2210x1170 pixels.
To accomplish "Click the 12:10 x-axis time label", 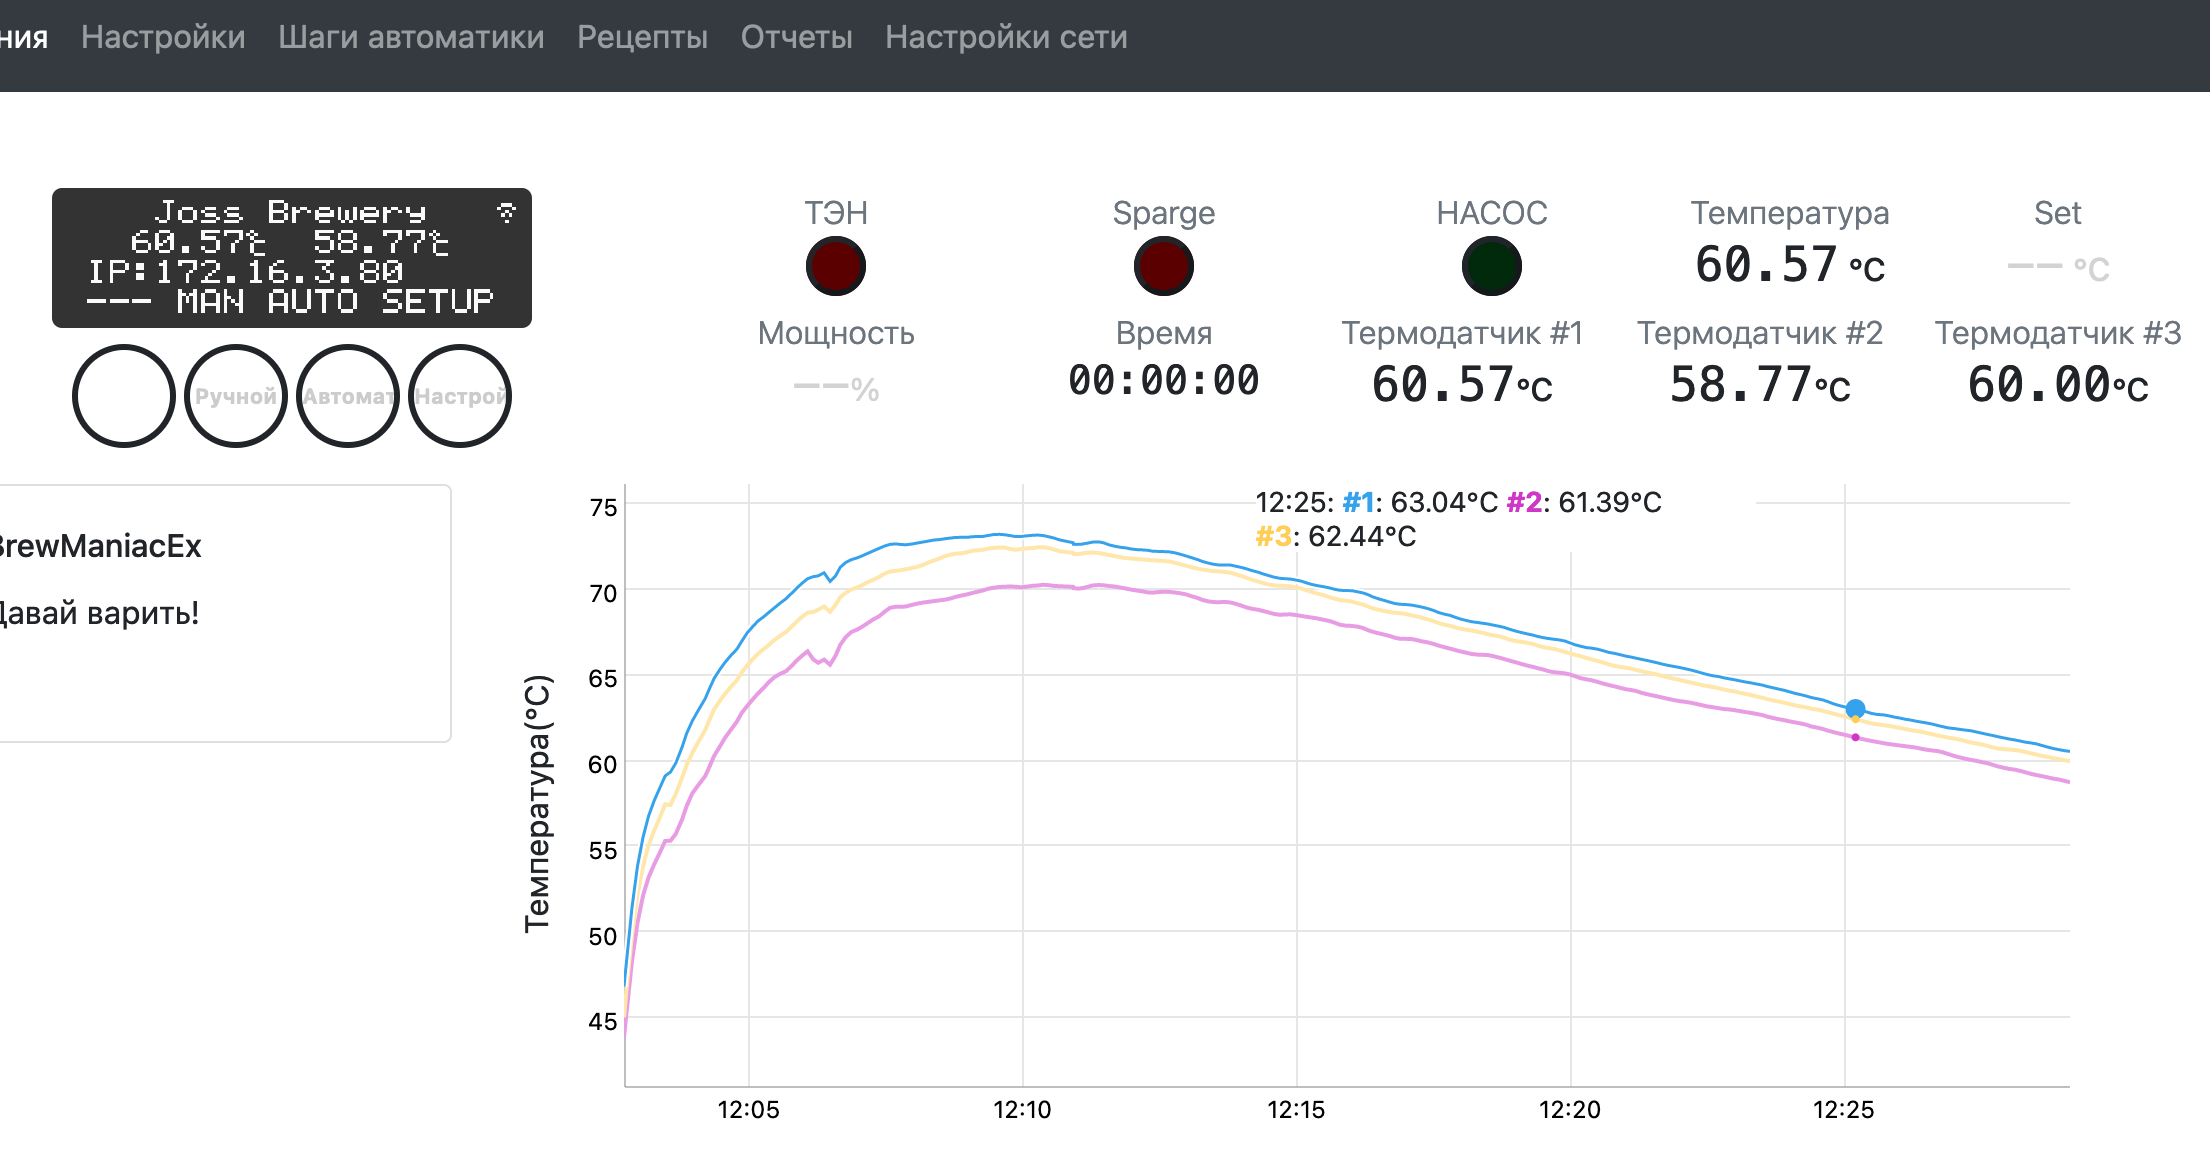I will click(x=1022, y=1110).
